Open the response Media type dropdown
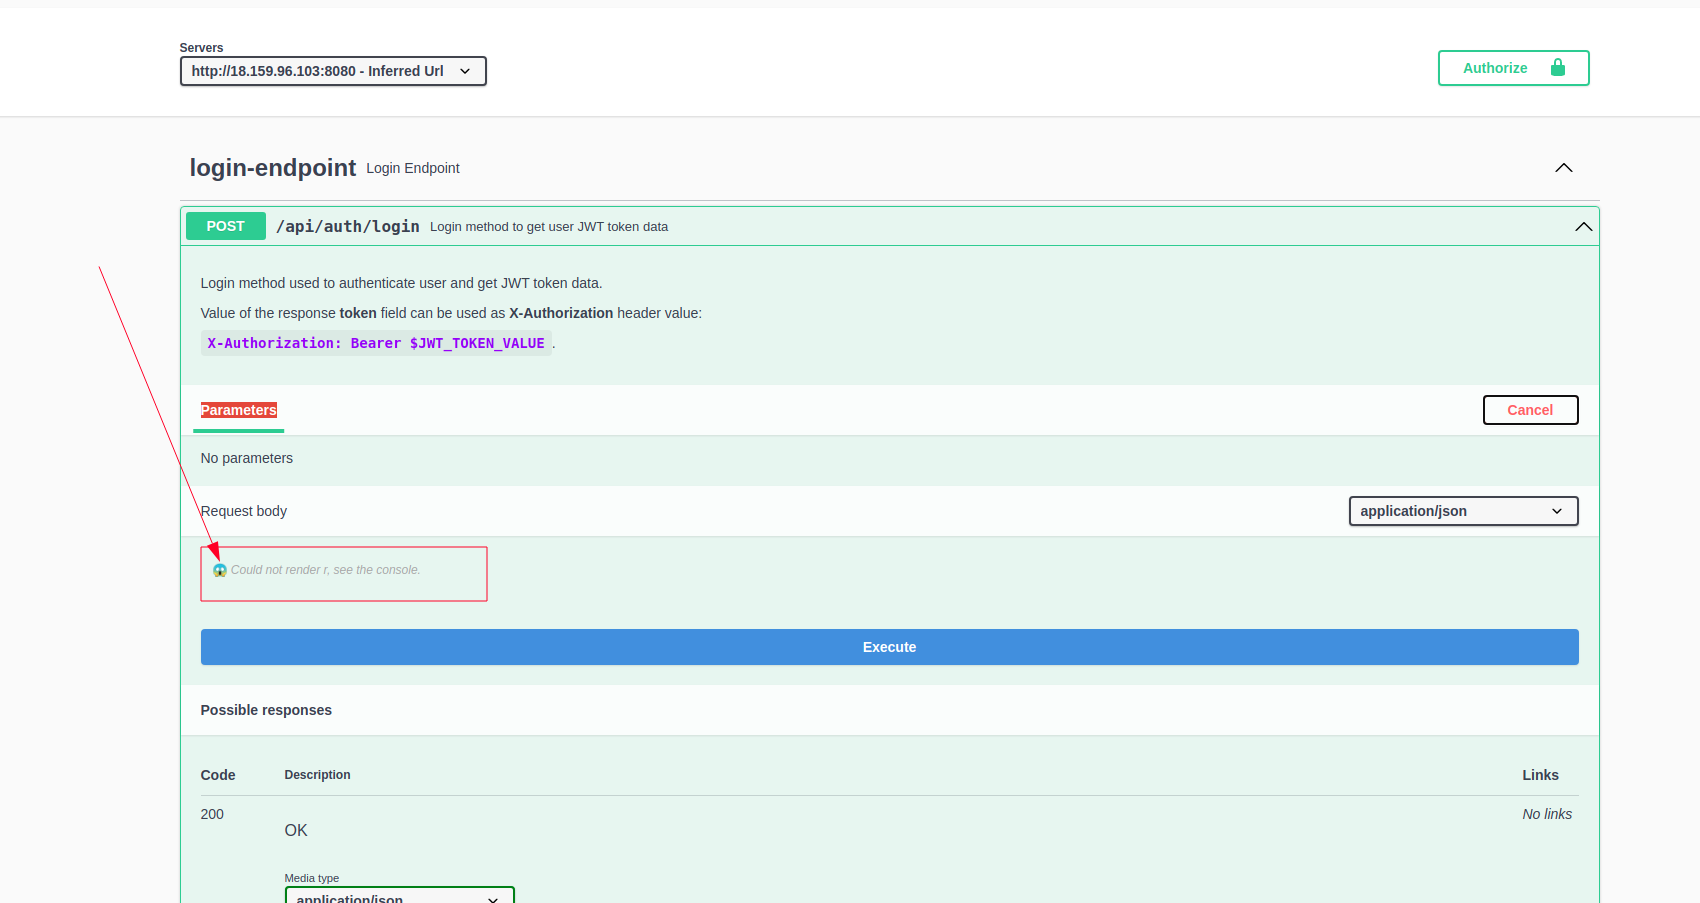The height and width of the screenshot is (903, 1700). click(x=399, y=897)
